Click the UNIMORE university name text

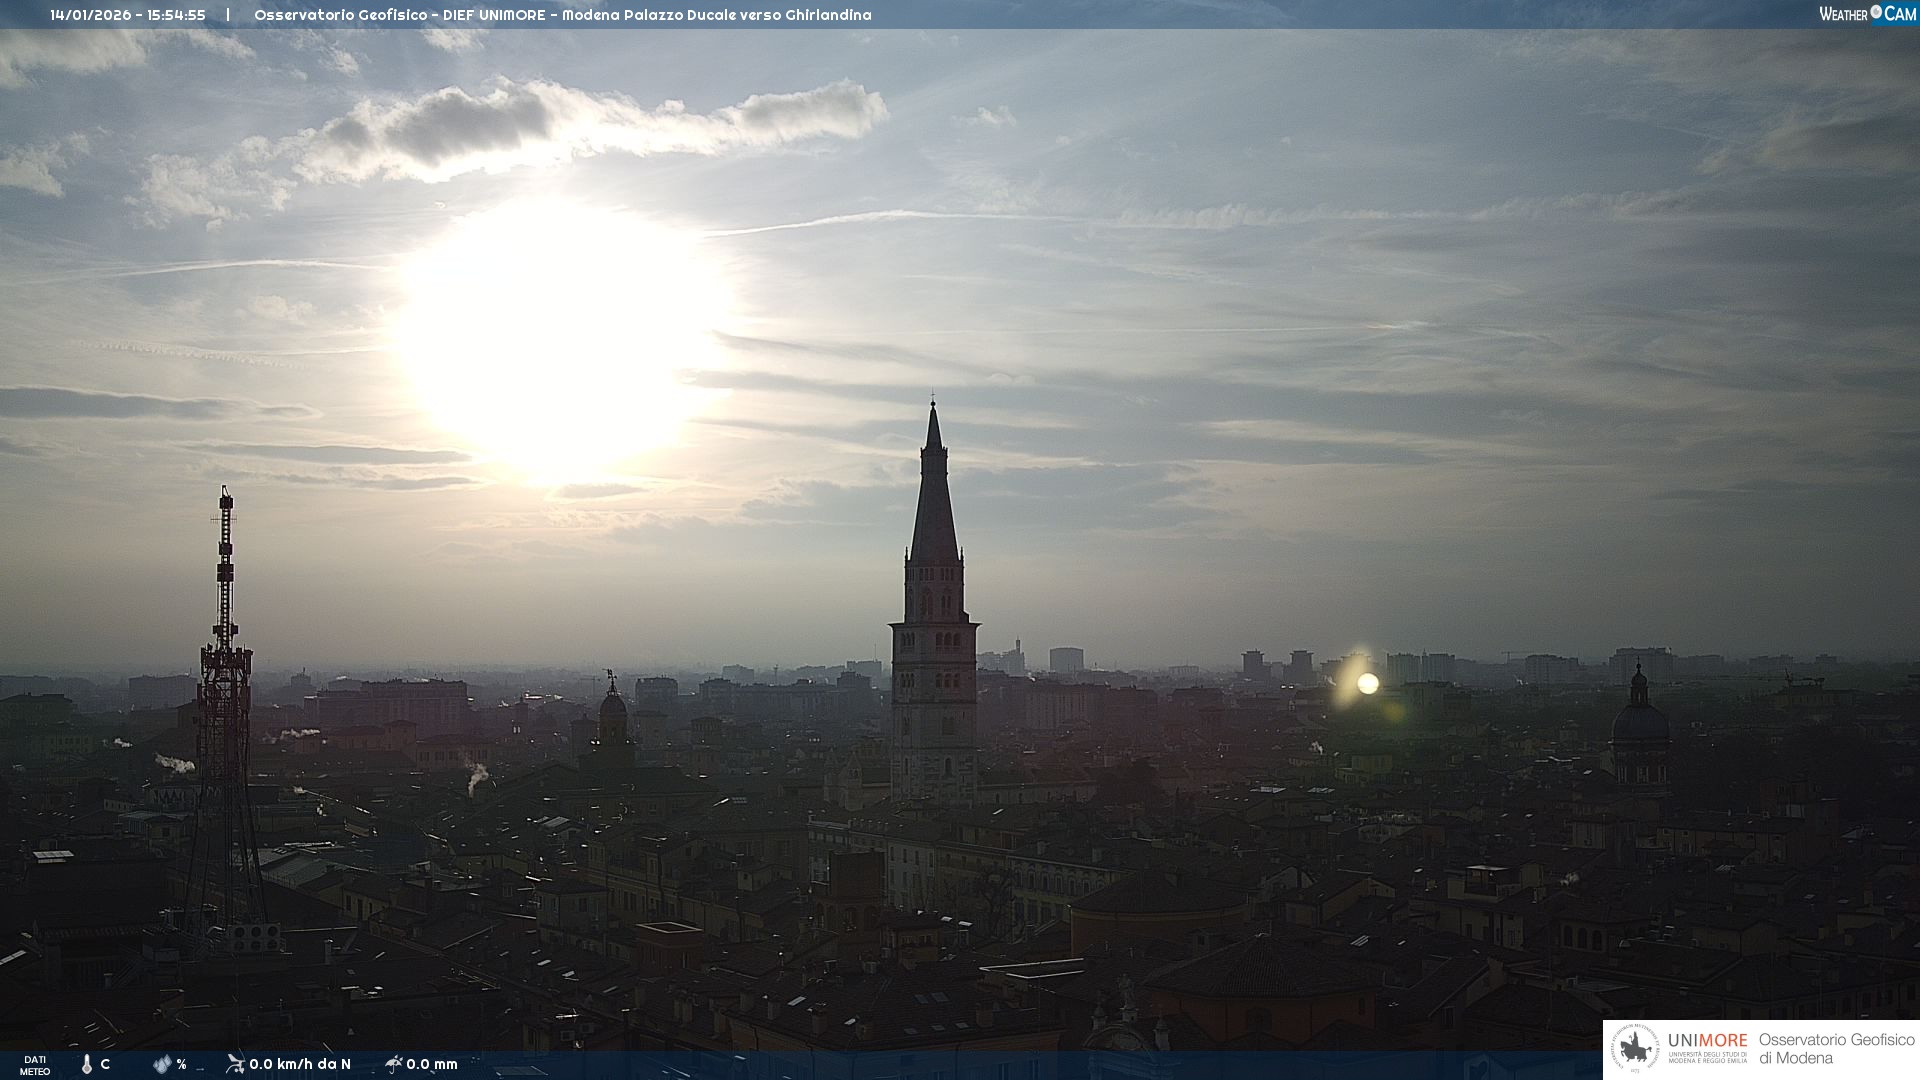[x=1708, y=1041]
